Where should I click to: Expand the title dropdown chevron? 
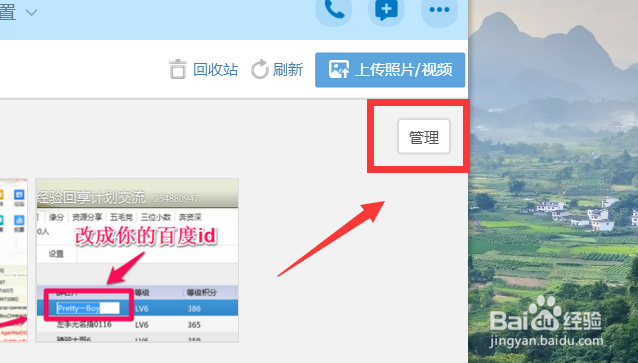31,13
